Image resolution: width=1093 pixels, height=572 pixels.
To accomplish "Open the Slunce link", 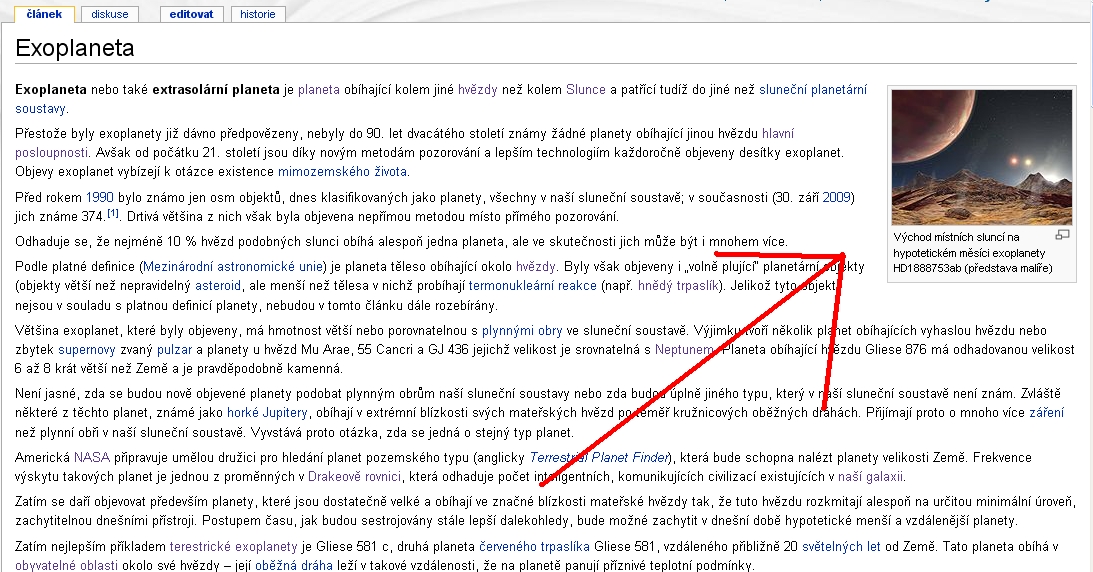I will click(x=586, y=89).
